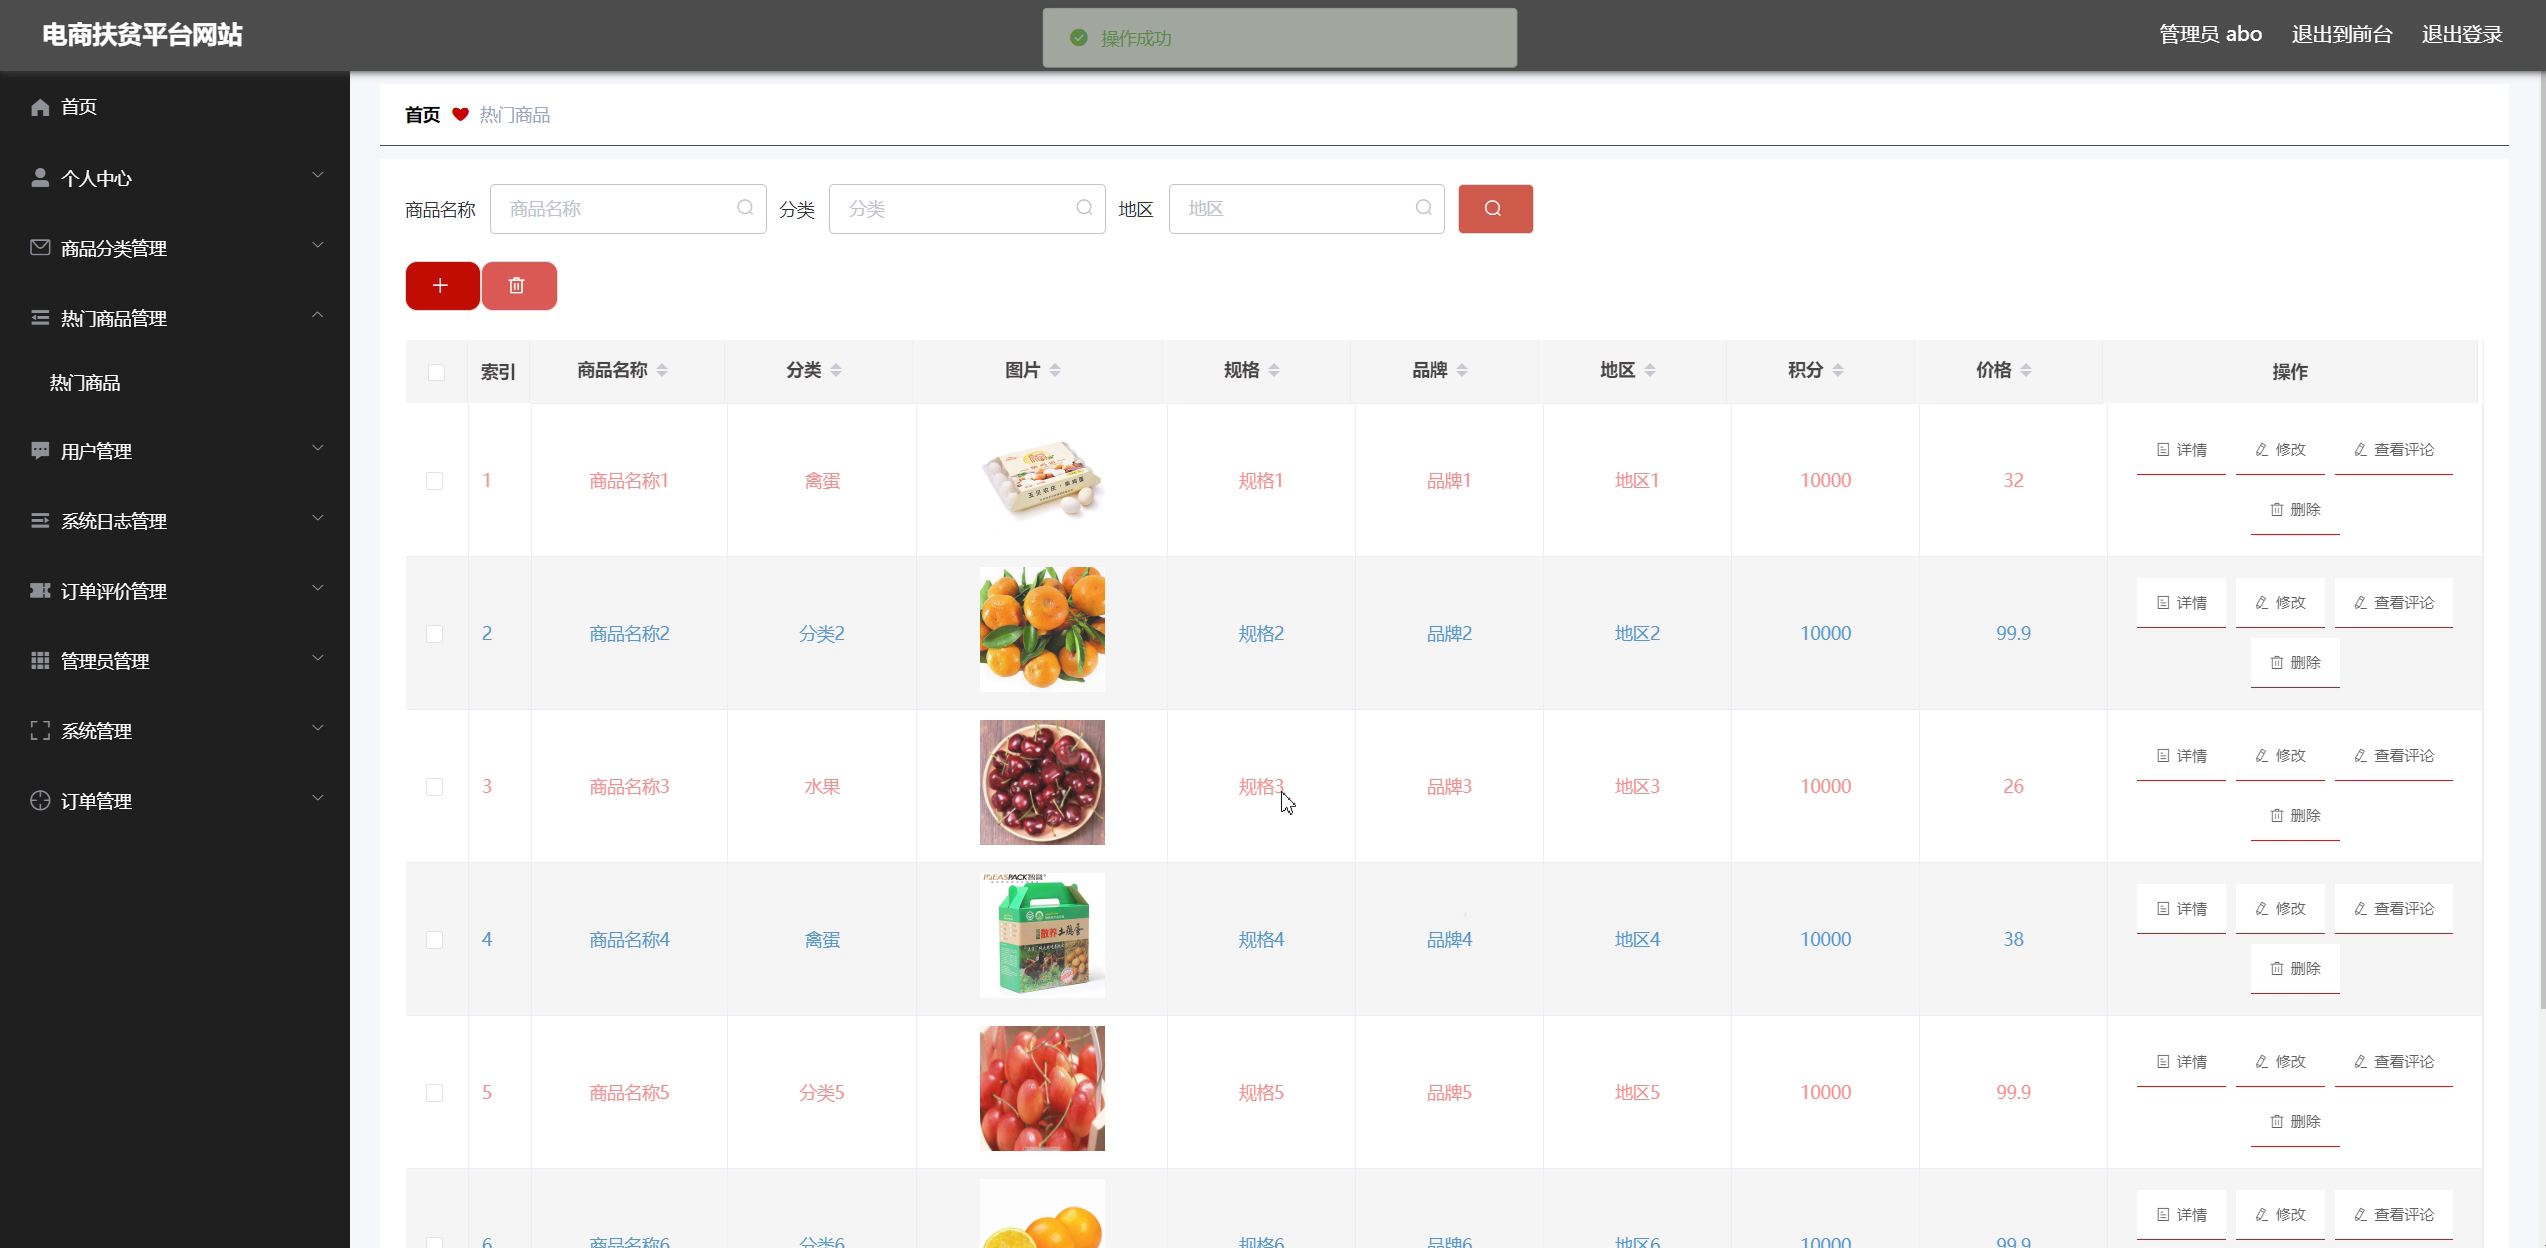Expand 系统管理 using its chevron

pos(318,729)
